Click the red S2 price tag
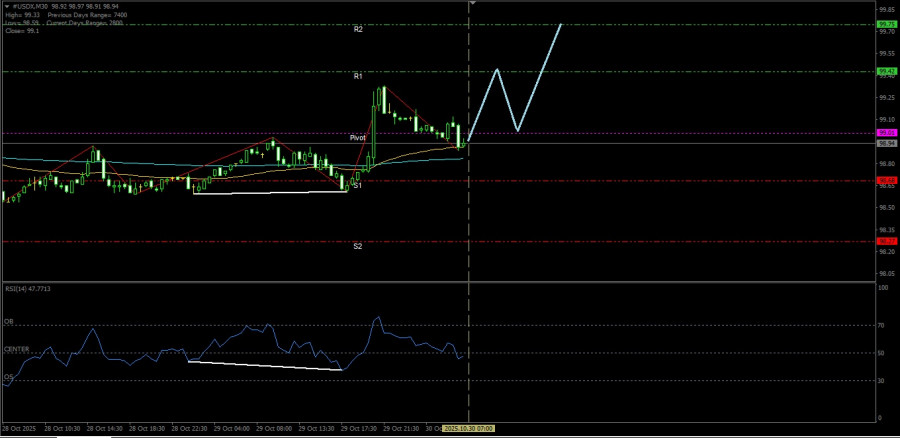Viewport: 900px width, 438px height. pos(886,241)
